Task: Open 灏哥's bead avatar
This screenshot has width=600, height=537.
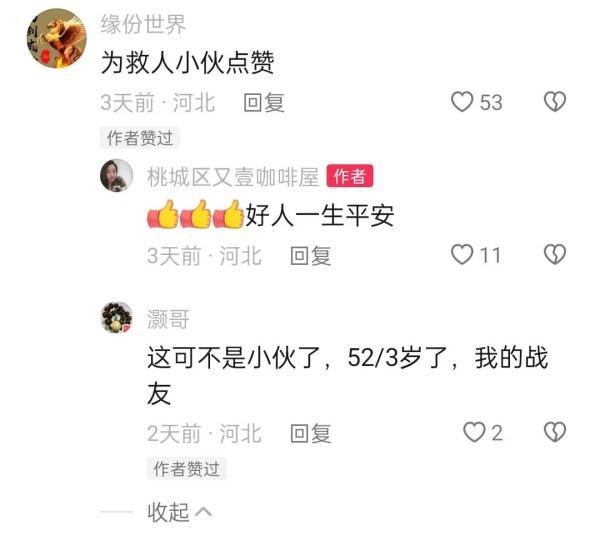Action: 117,318
